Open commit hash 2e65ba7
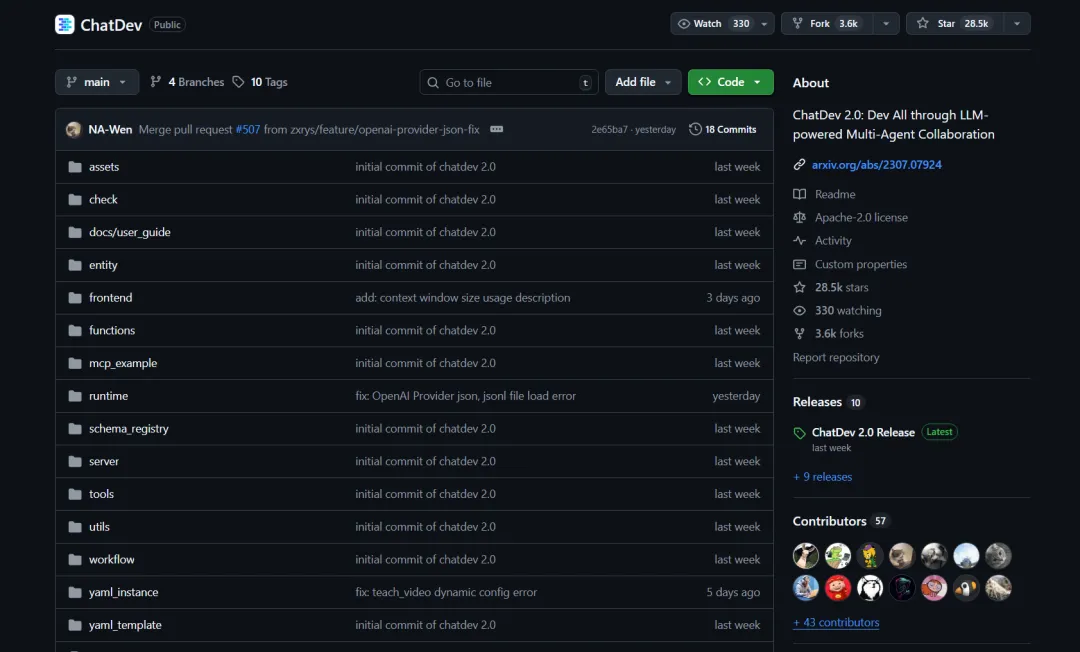Image resolution: width=1080 pixels, height=652 pixels. pyautogui.click(x=609, y=129)
